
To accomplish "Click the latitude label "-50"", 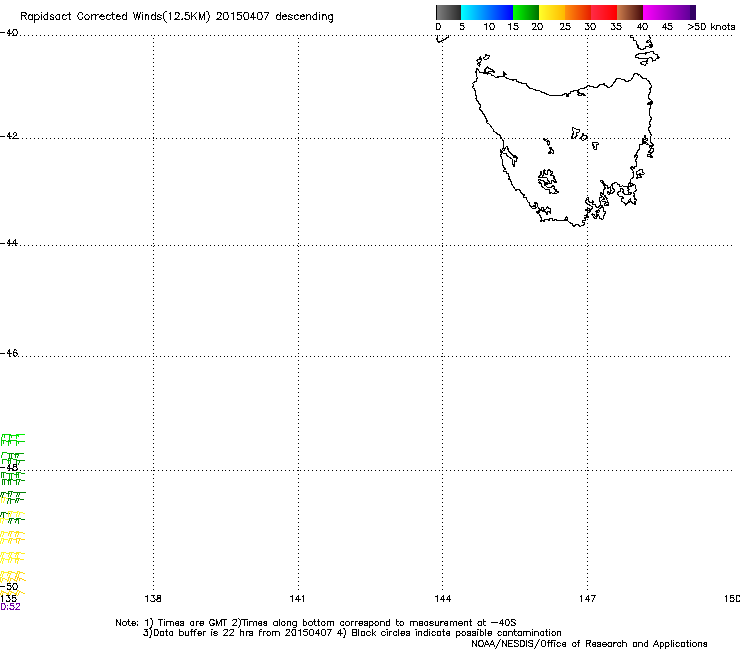I will (x=9, y=587).
